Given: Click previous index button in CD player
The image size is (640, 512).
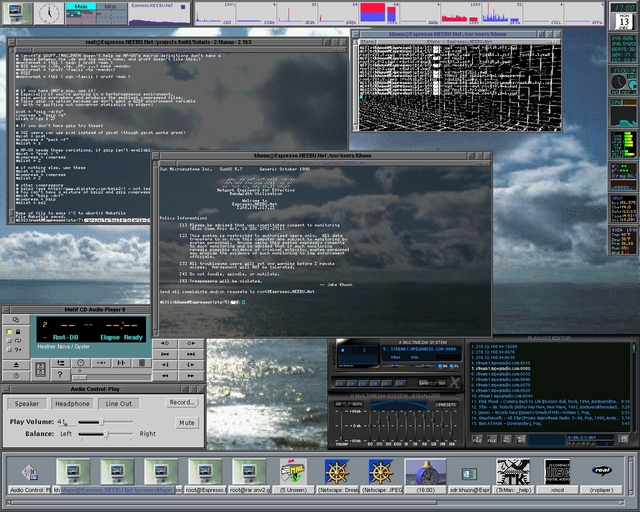Looking at the screenshot, I should (165, 365).
